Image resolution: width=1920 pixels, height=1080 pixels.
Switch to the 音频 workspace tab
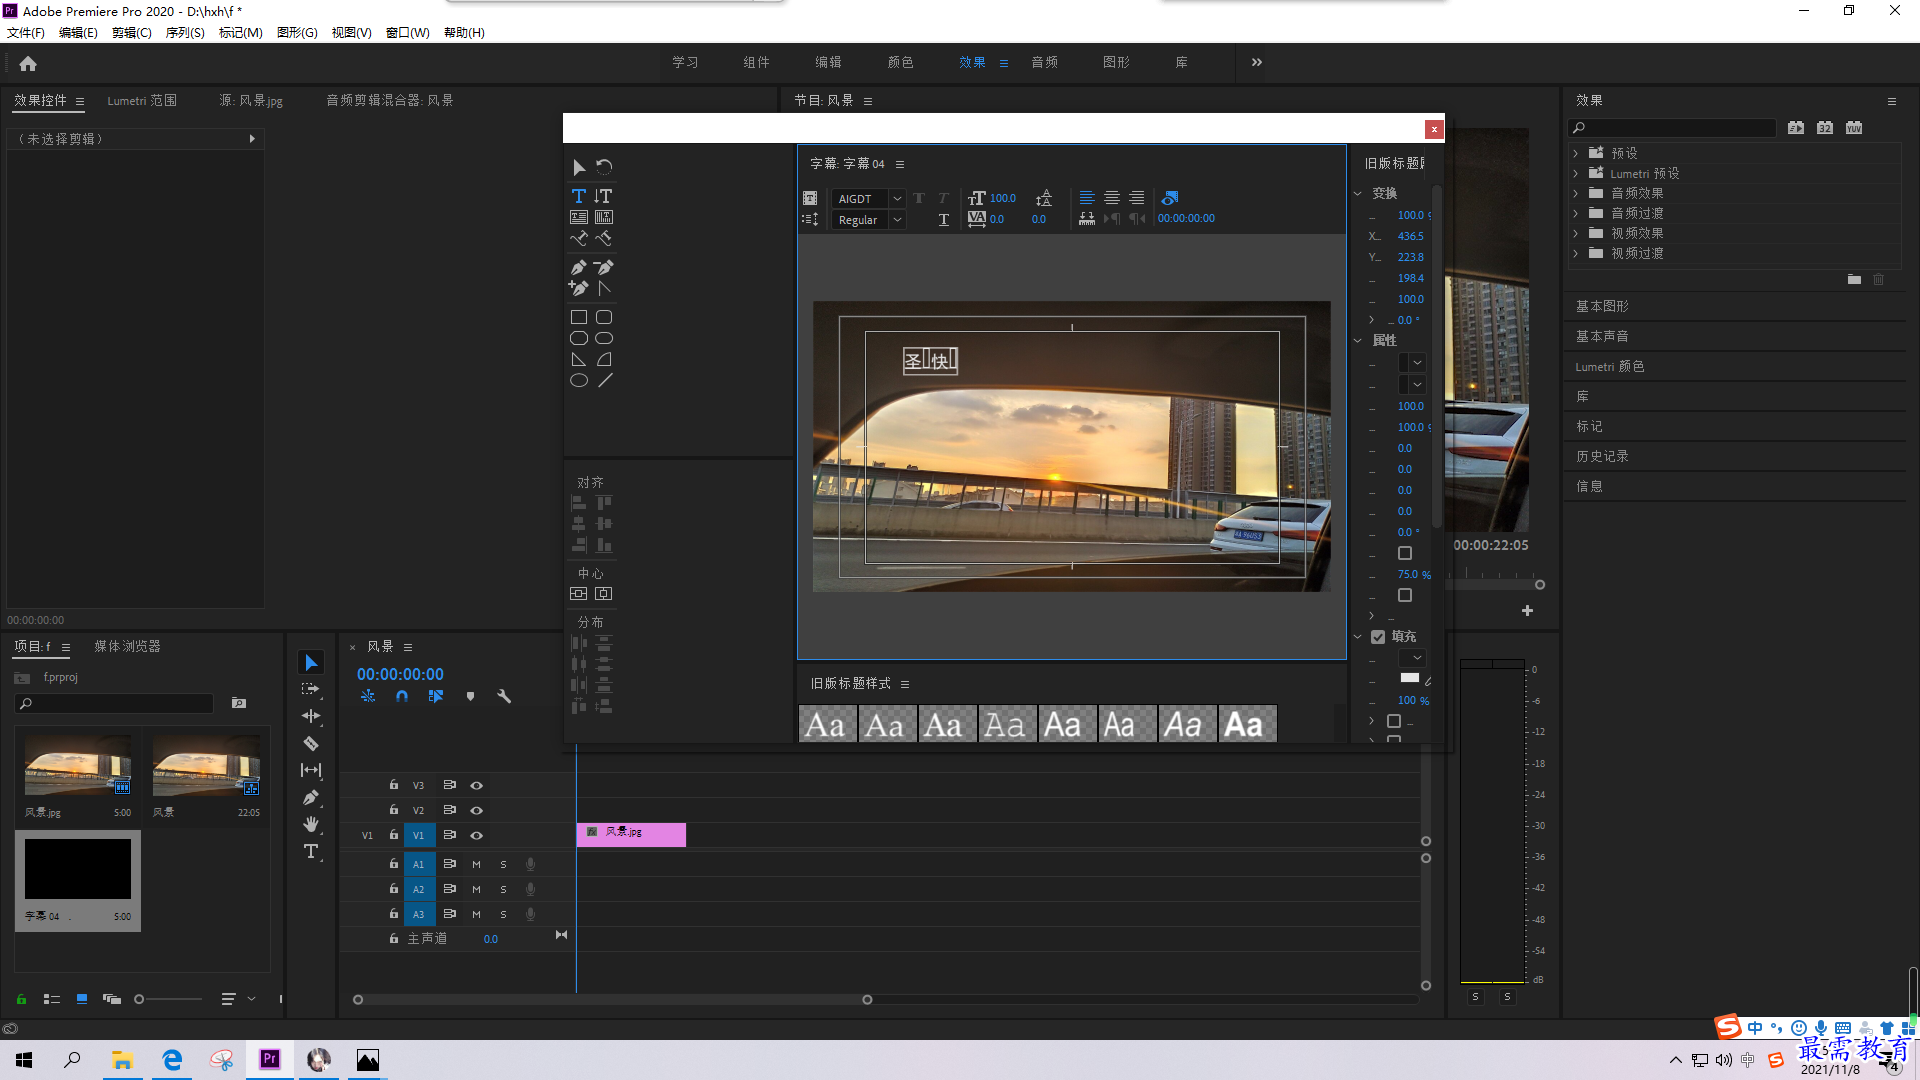pos(1045,62)
